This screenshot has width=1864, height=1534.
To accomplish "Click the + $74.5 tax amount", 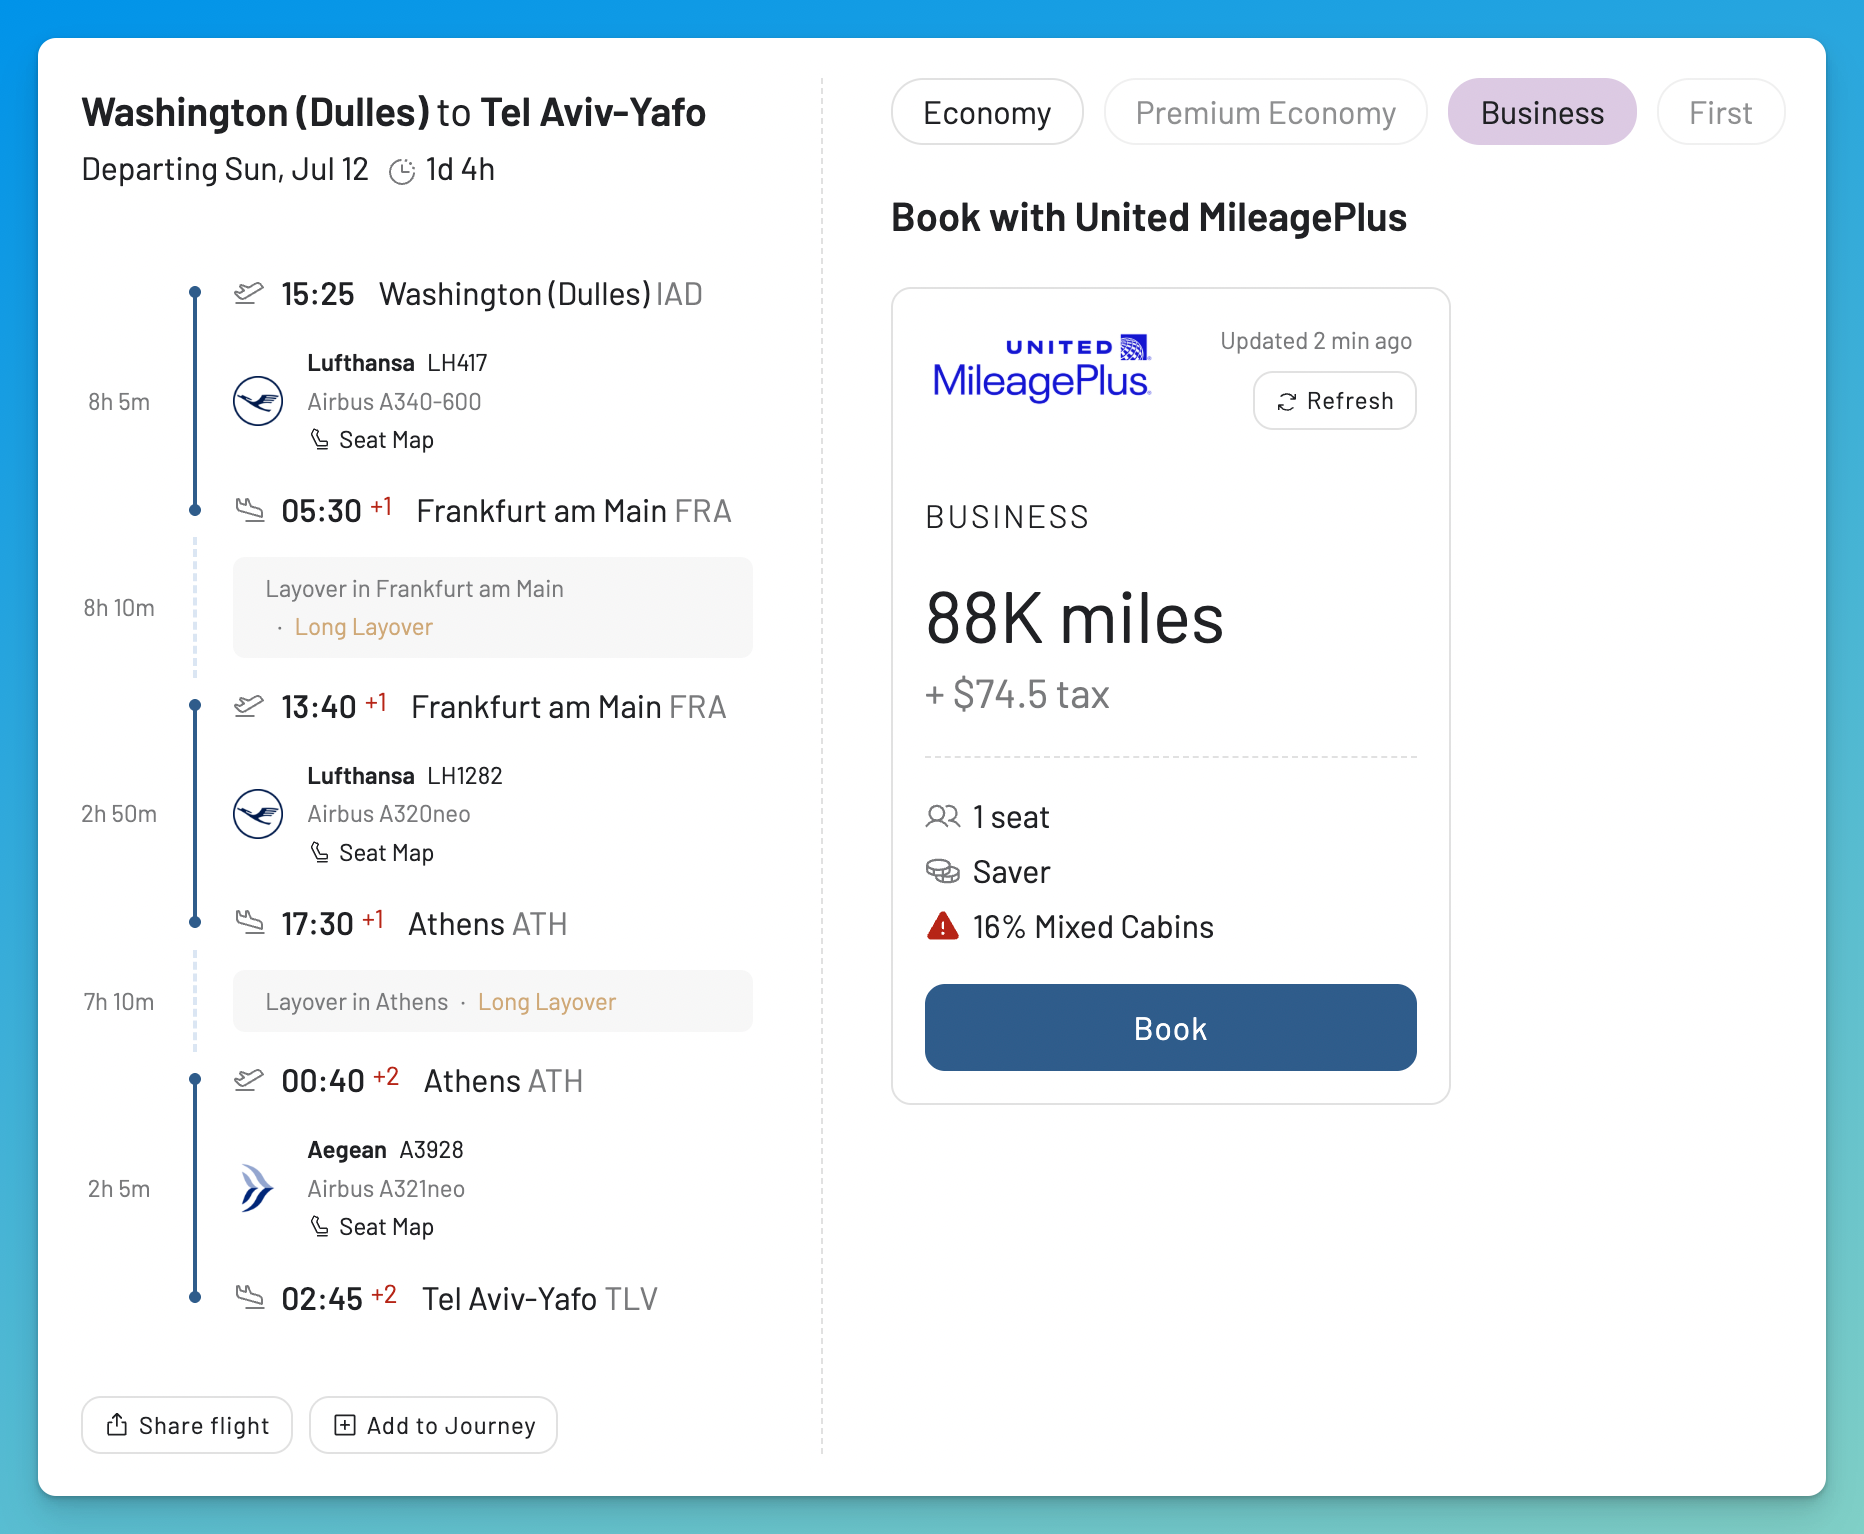I will click(x=1018, y=694).
